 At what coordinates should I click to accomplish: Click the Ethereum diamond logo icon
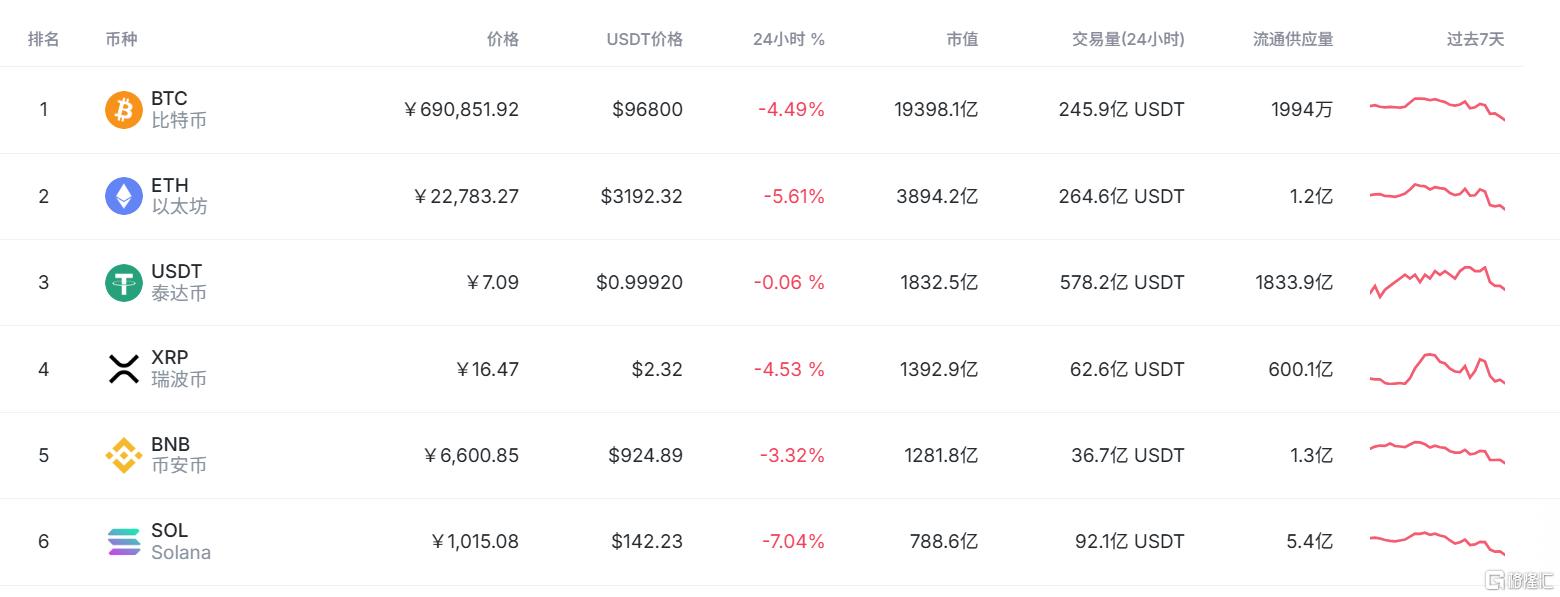coord(124,196)
